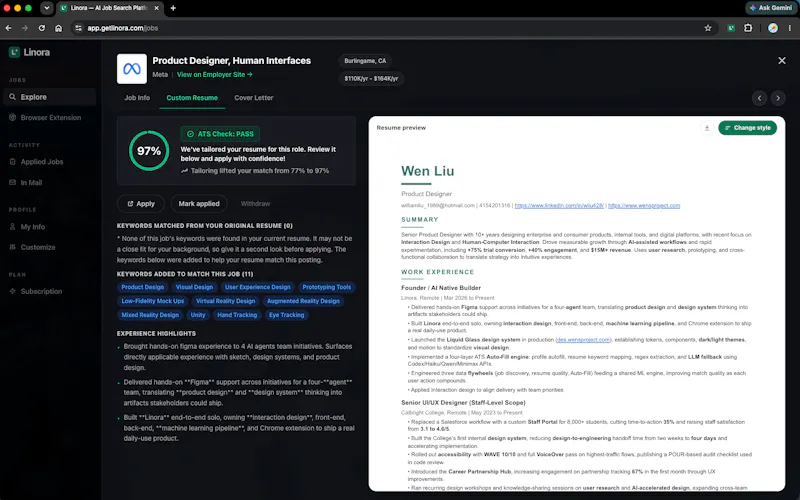
Task: Open the Chrome three-dot menu
Action: tap(790, 28)
